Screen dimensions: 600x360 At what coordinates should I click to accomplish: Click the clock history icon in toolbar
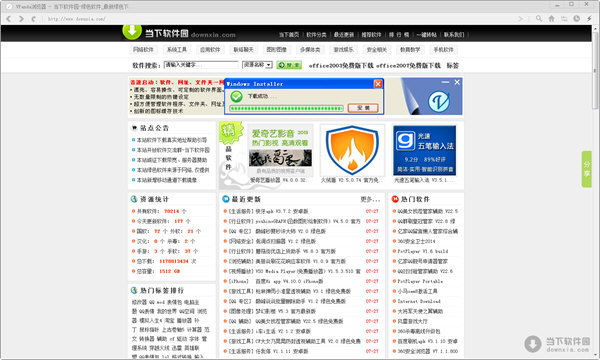pyautogui.click(x=577, y=18)
